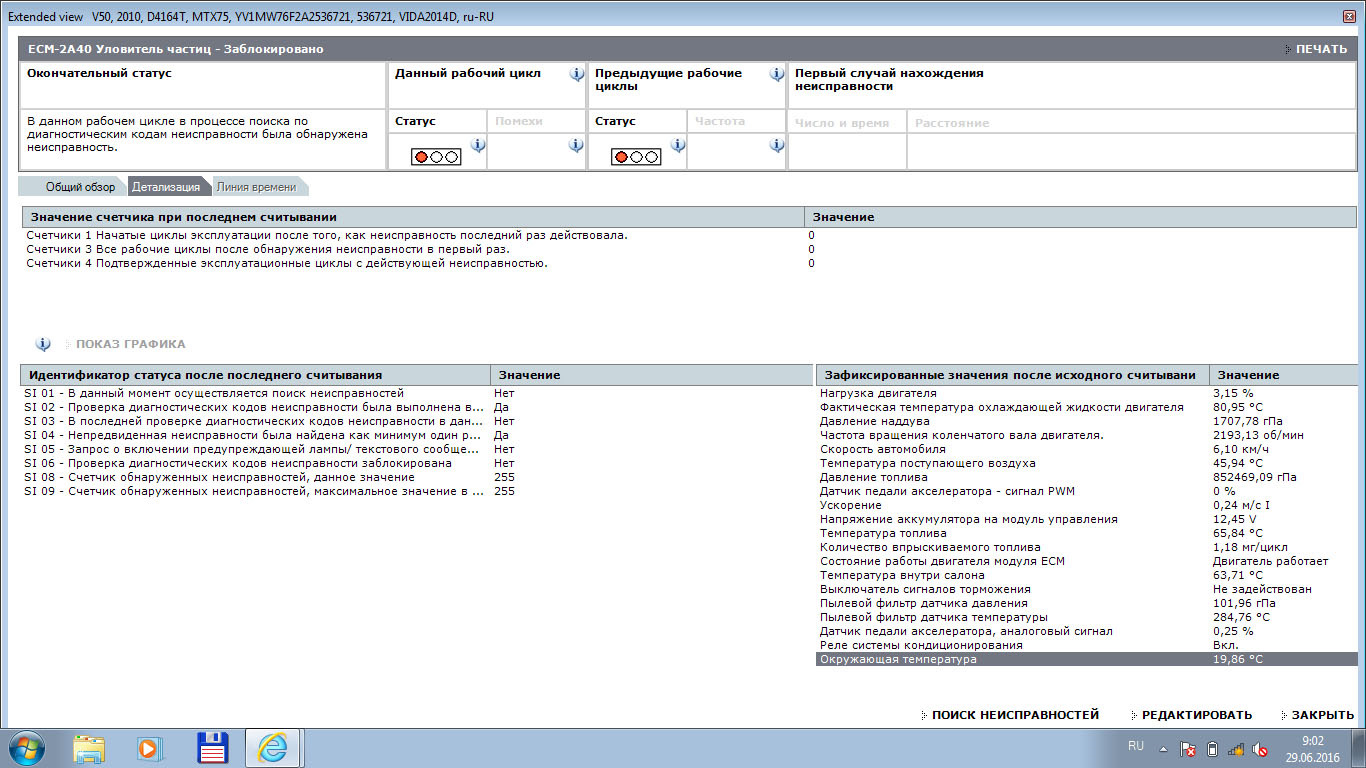Click network signal icon in tray
1366x768 pixels.
tap(1236, 749)
